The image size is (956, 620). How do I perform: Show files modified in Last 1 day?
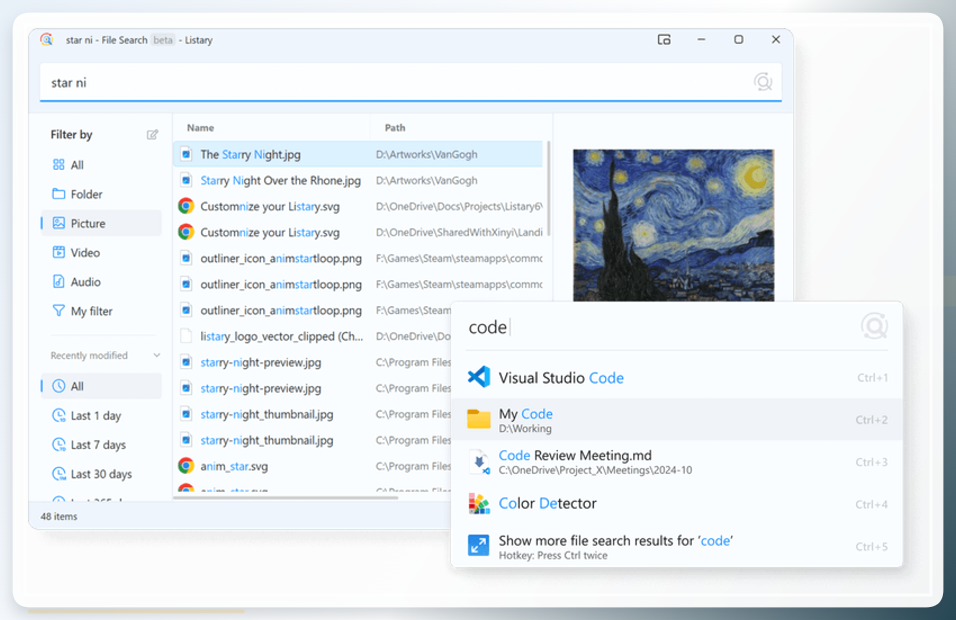(101, 415)
